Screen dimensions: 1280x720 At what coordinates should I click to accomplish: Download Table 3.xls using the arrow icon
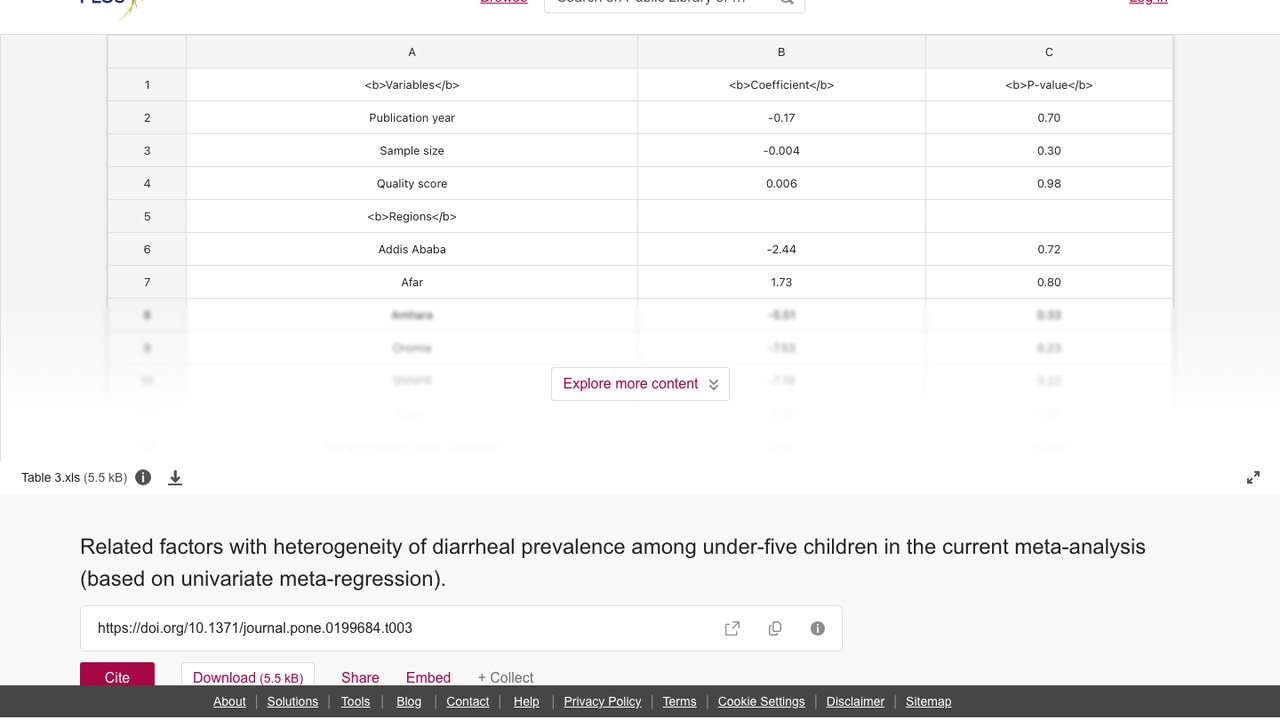point(175,477)
